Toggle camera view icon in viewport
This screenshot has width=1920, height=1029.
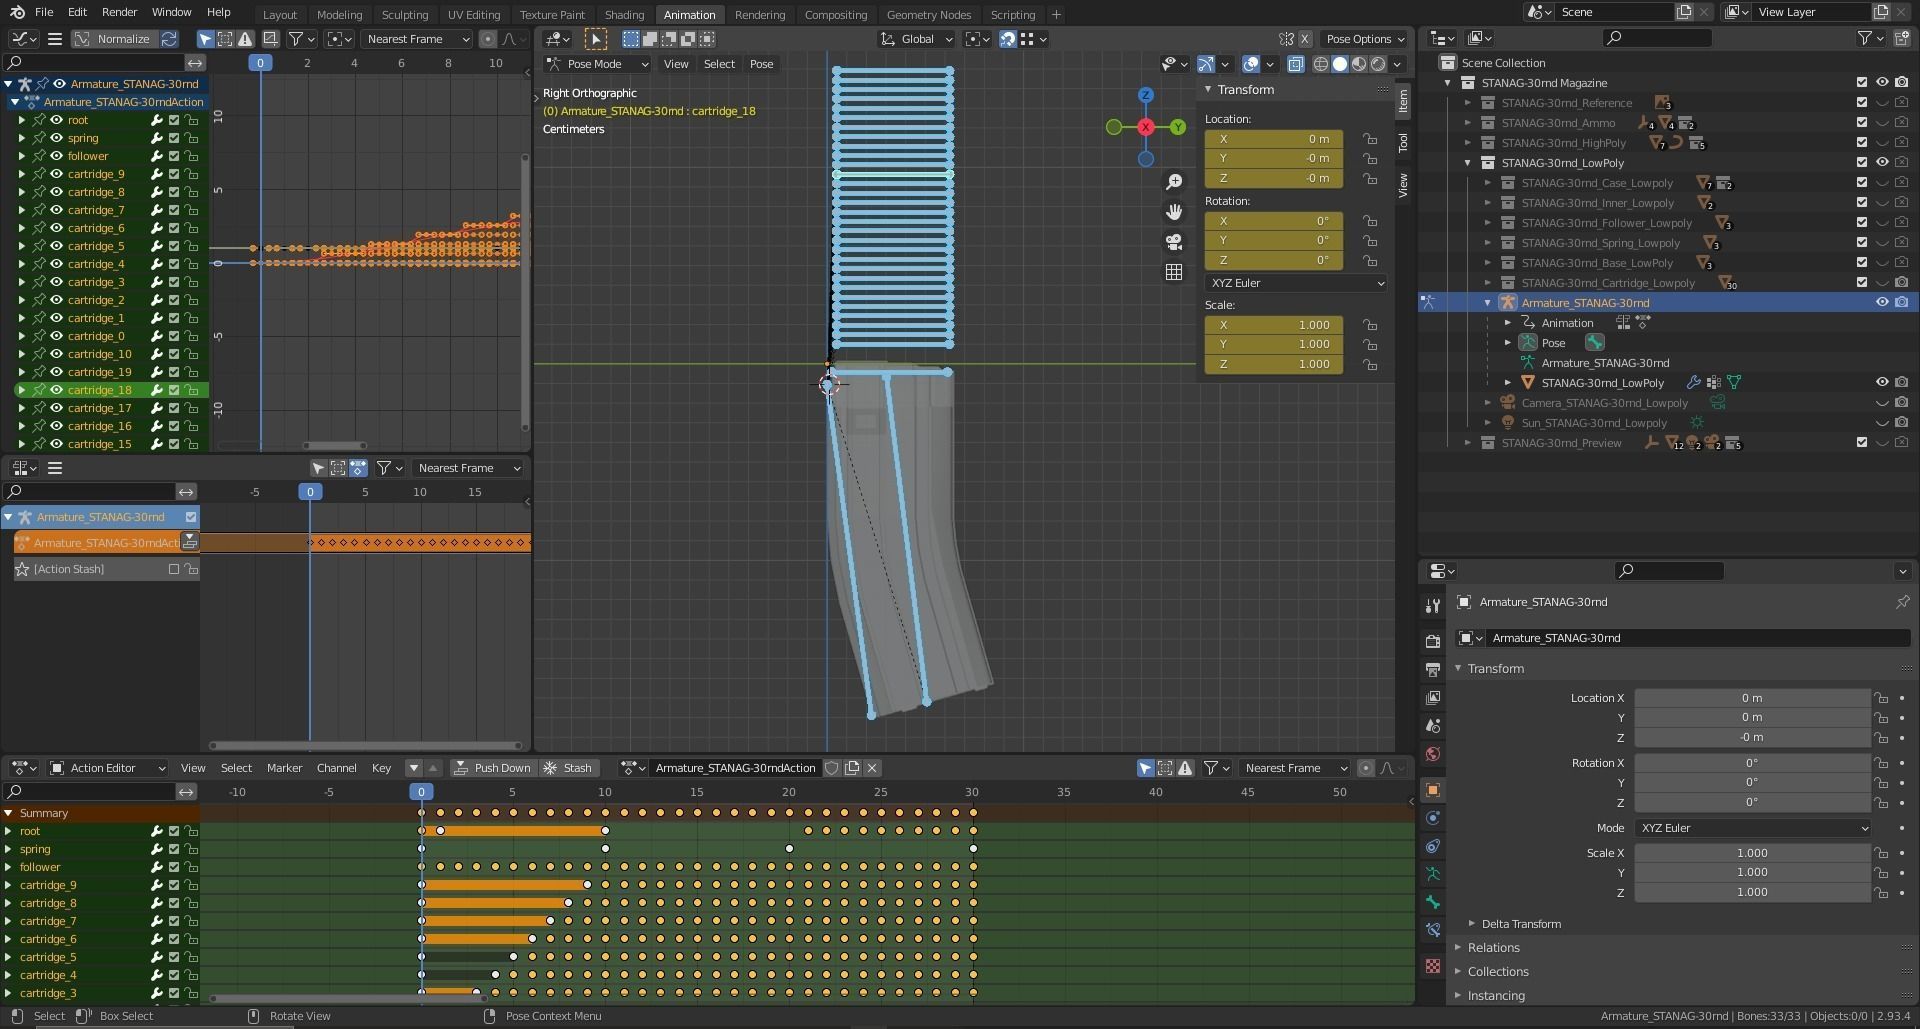click(x=1174, y=242)
